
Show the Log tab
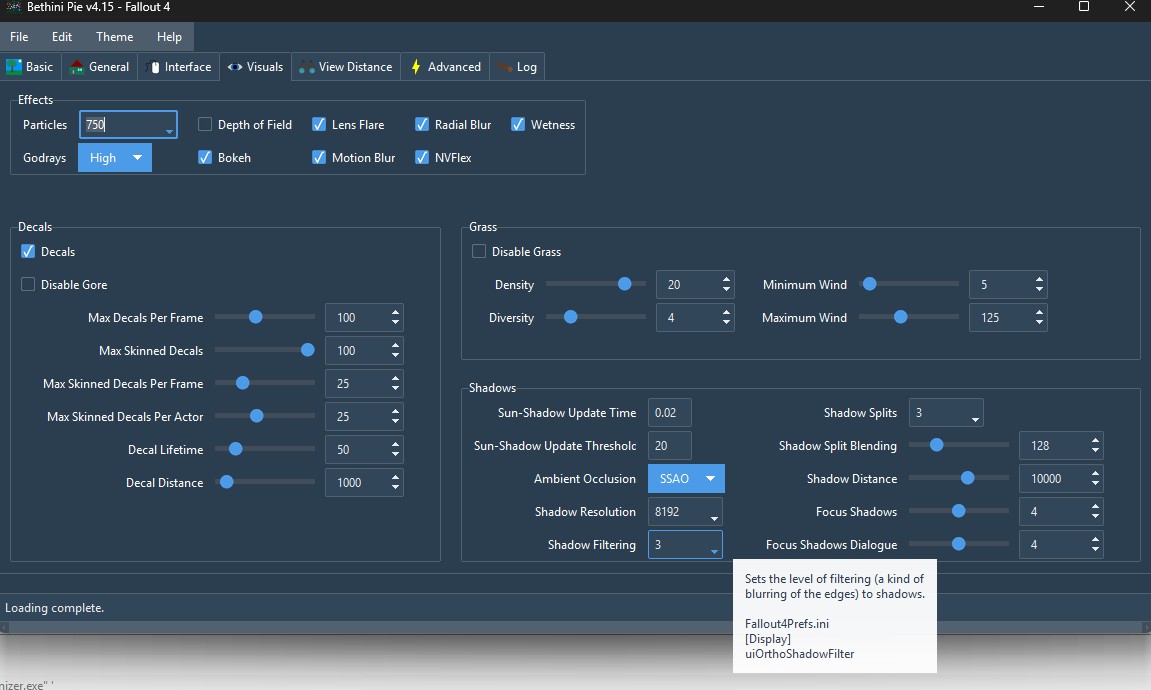coord(518,67)
